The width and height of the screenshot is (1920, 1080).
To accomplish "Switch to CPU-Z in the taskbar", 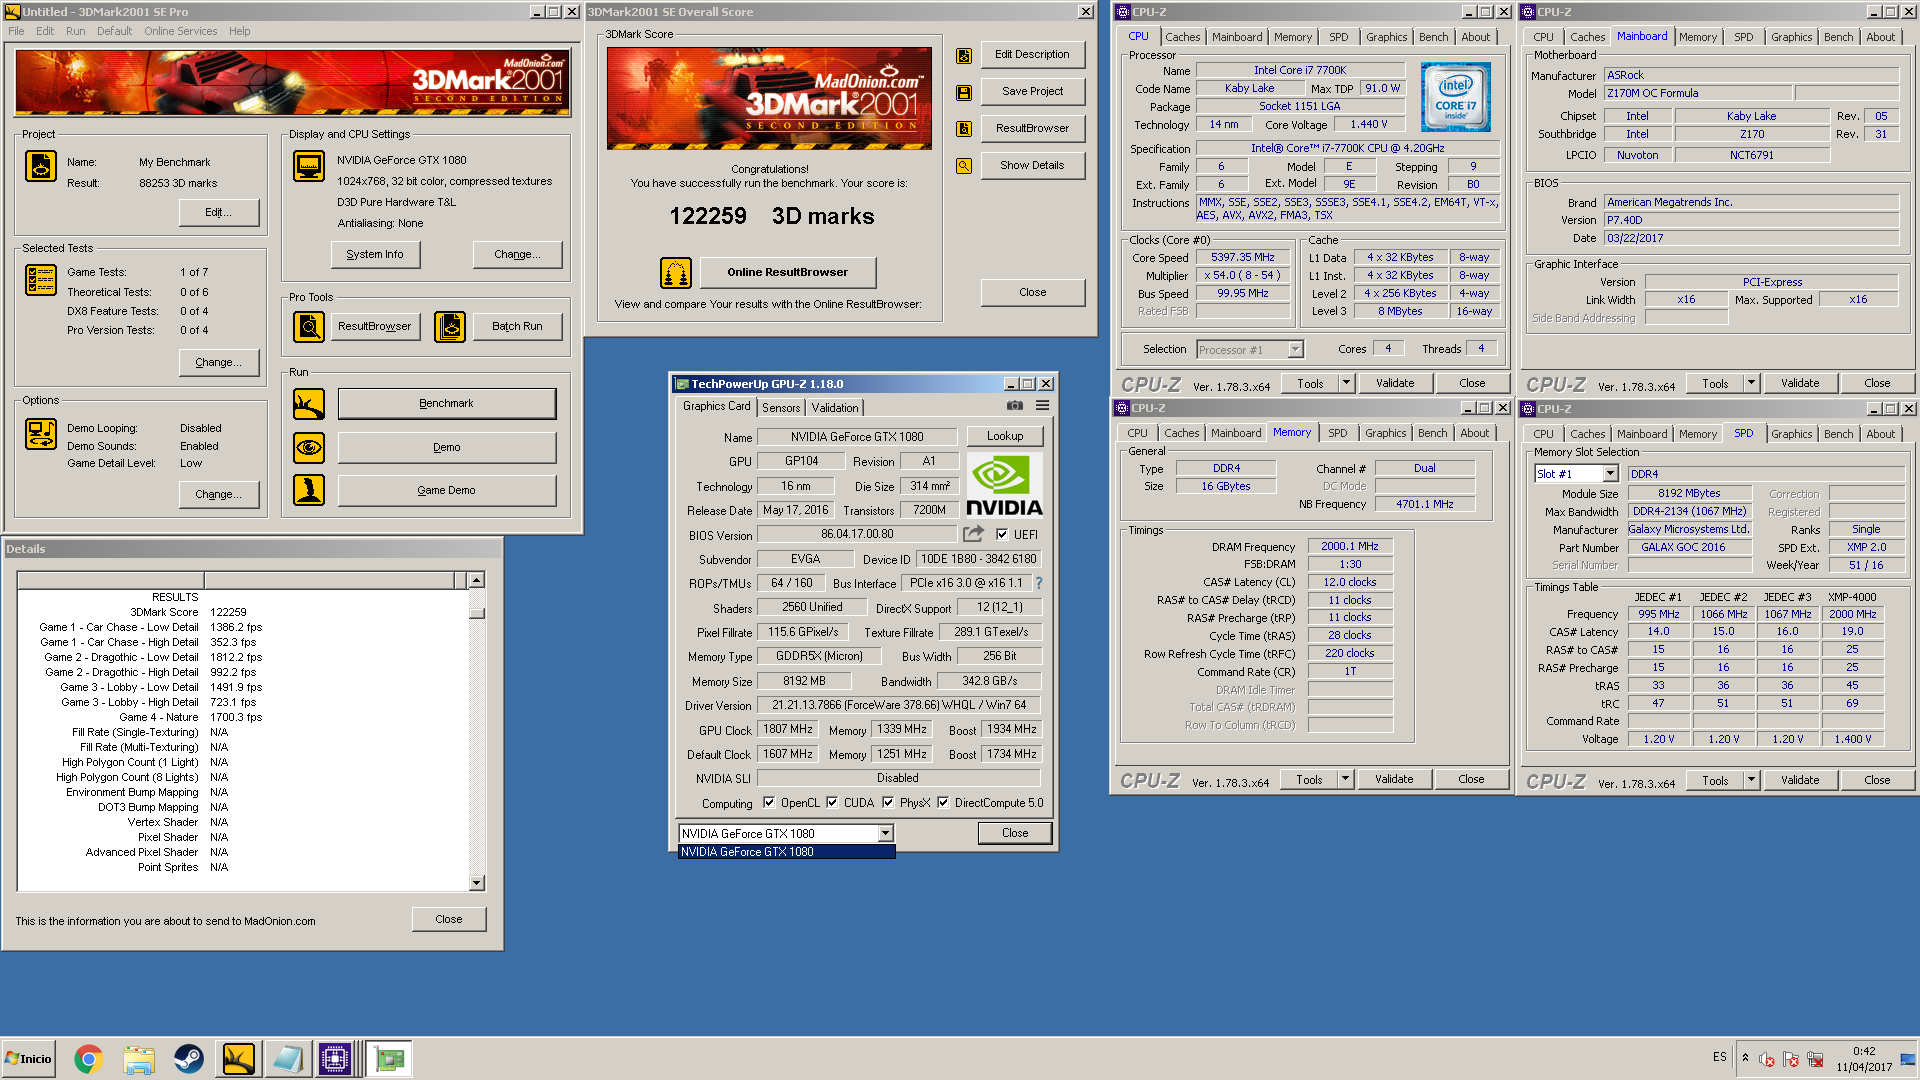I will point(335,1059).
